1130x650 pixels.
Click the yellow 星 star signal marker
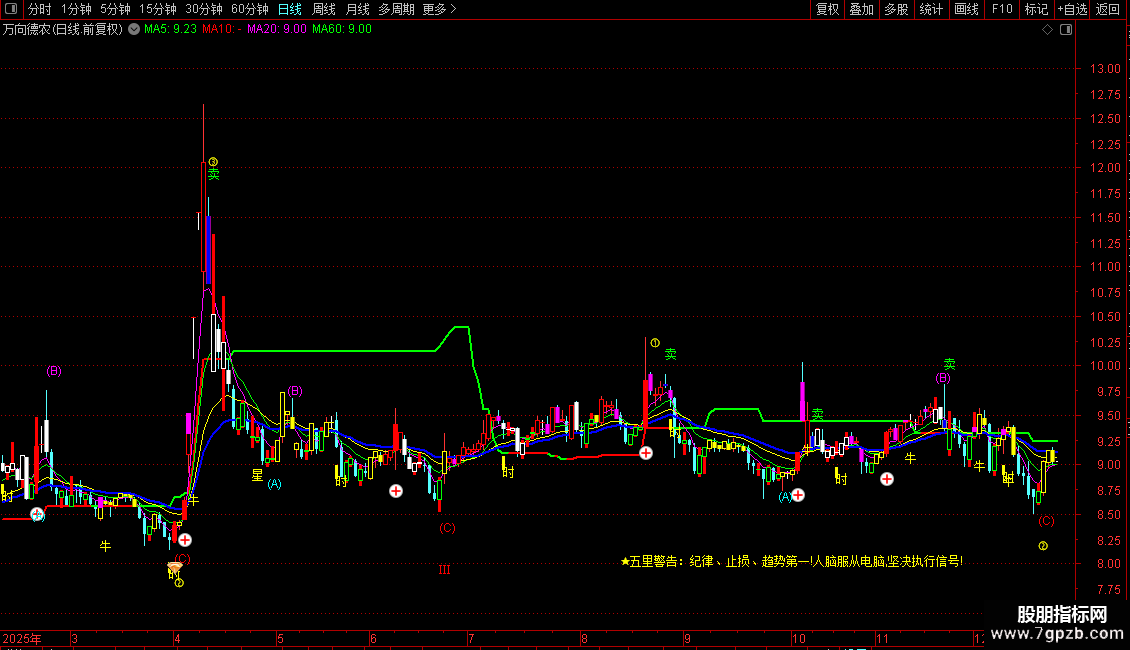[257, 475]
